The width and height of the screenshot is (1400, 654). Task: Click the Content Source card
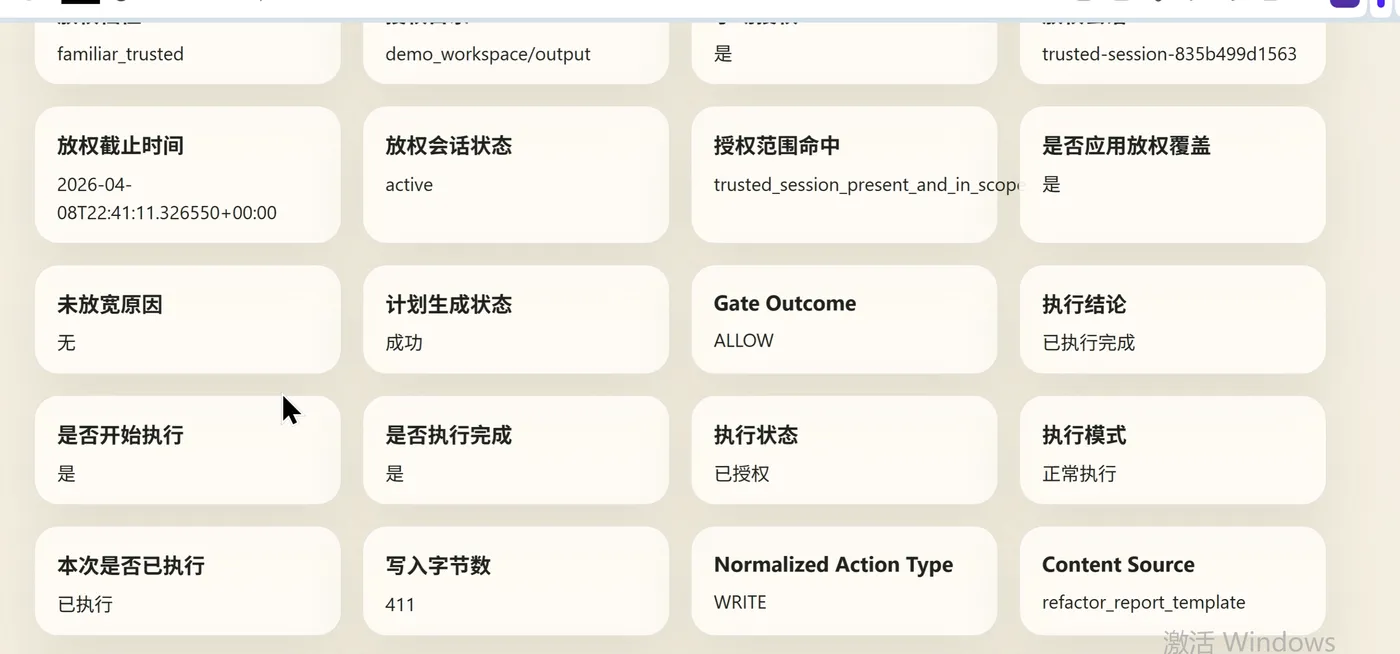(x=1172, y=581)
